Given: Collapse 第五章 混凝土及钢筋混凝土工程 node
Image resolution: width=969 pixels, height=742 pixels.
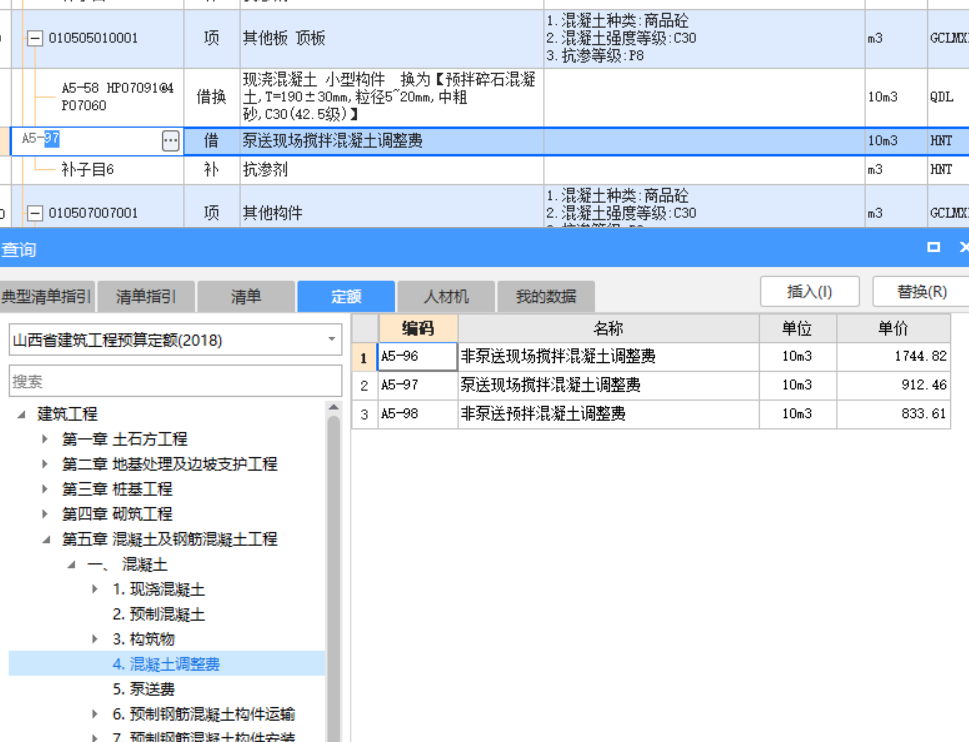Looking at the screenshot, I should (46, 539).
